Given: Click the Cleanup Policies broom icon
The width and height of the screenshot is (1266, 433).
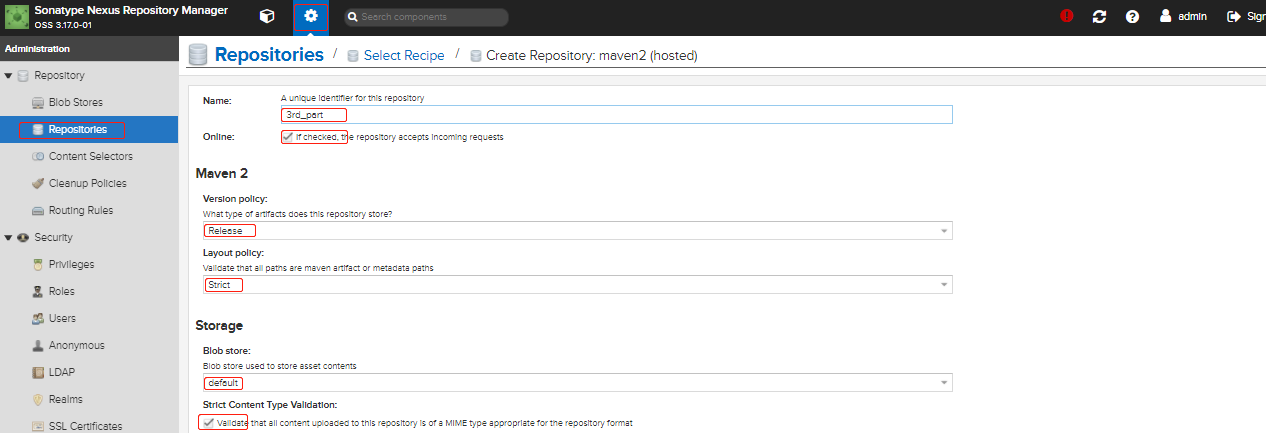Looking at the screenshot, I should tap(38, 184).
